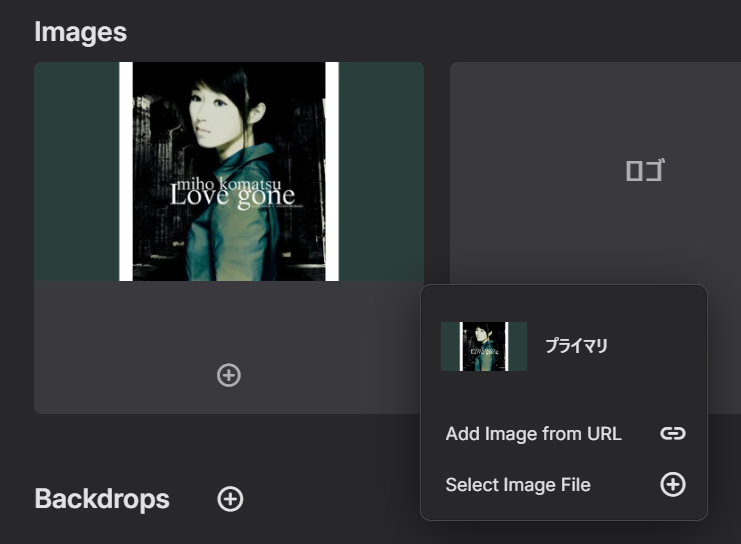Choose the "Select Image File" menu entry
The image size is (741, 544).
(x=518, y=485)
